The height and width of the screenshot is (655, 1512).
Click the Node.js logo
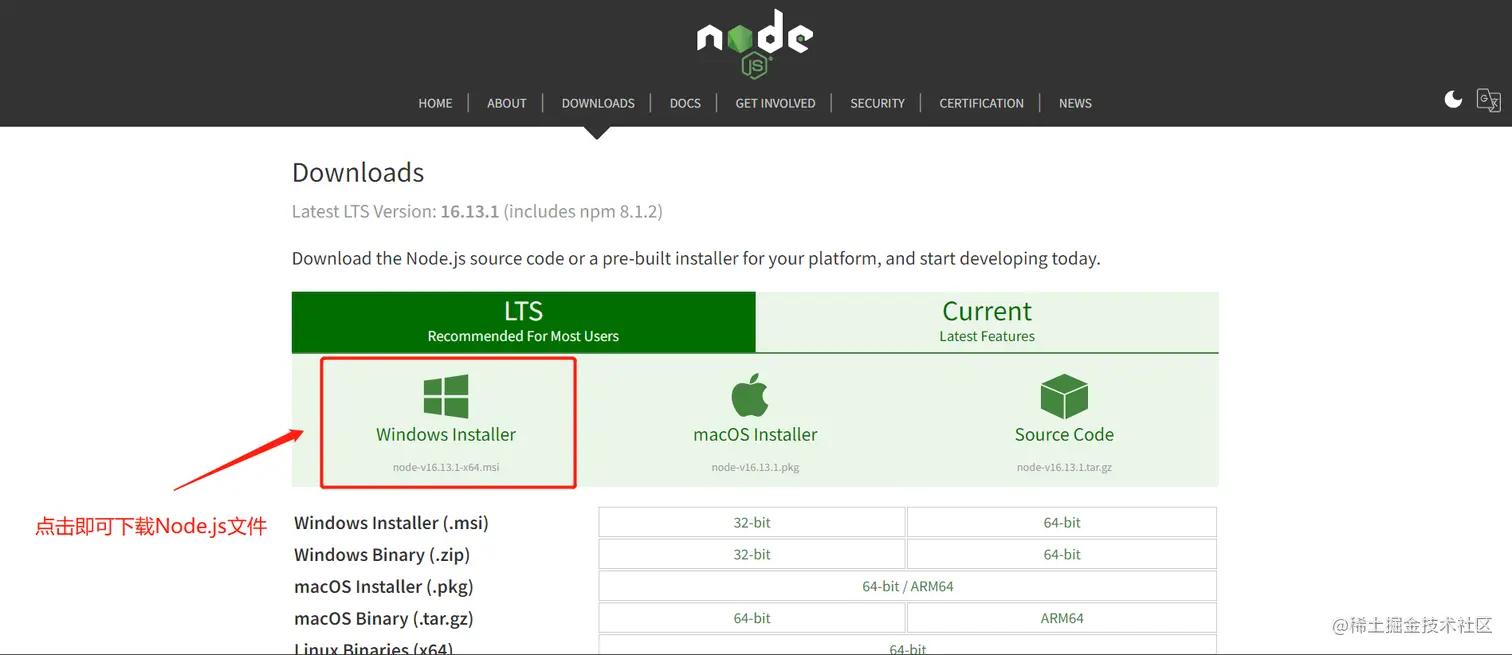[755, 43]
